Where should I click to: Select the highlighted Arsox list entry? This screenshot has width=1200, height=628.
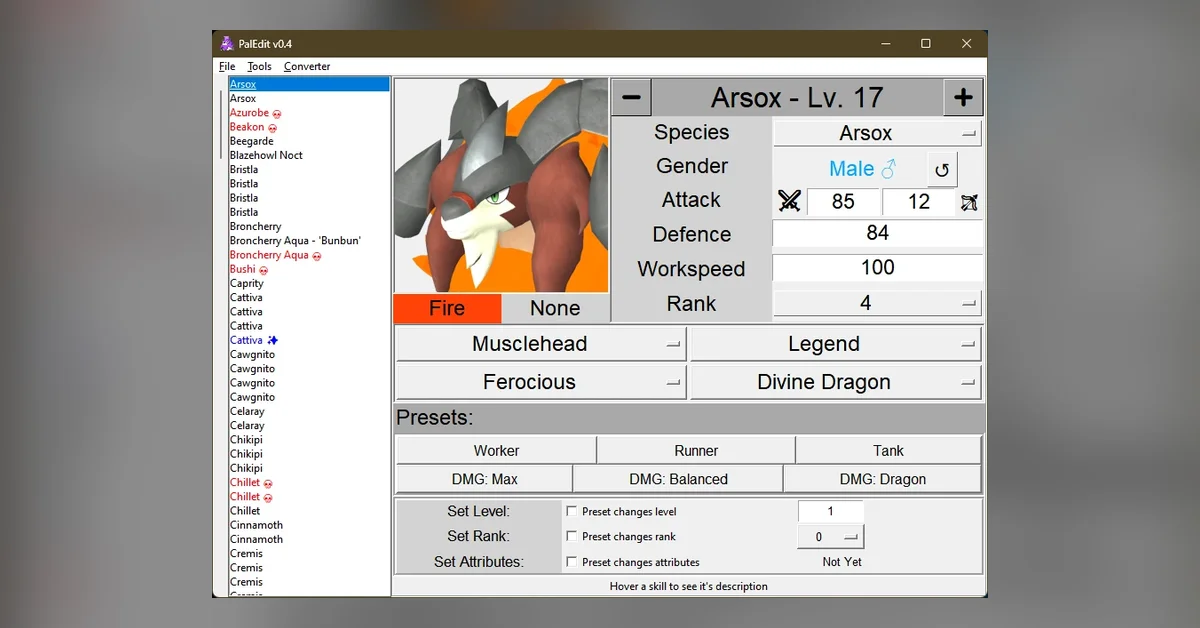click(309, 84)
